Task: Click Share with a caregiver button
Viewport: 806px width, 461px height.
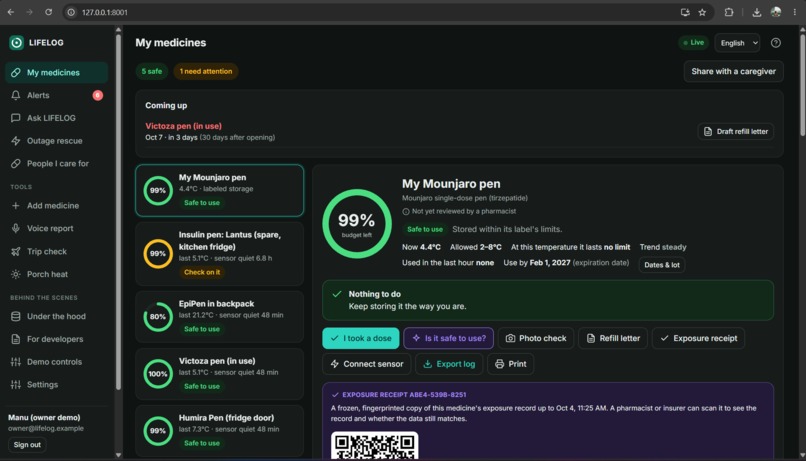Action: pyautogui.click(x=733, y=71)
